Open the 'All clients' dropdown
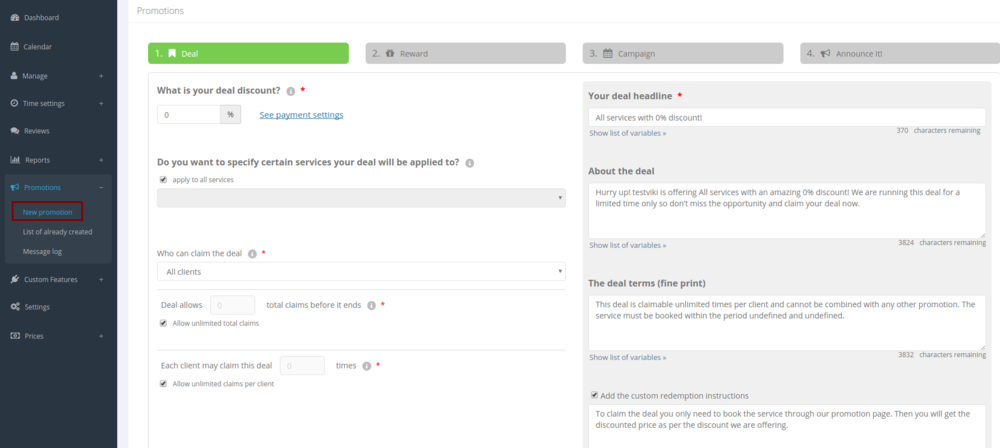The image size is (1000, 448). tap(361, 272)
